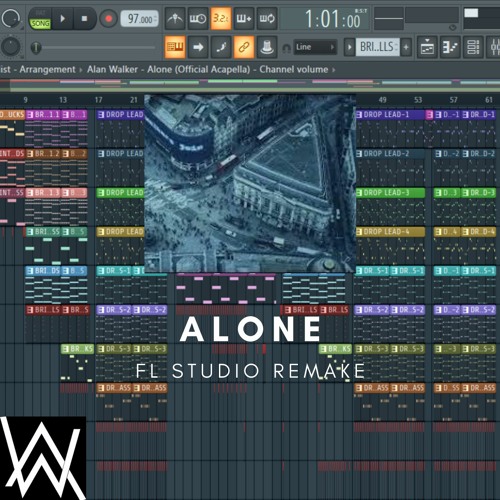
Task: Click the BRI..LLS pattern name field
Action: (377, 47)
